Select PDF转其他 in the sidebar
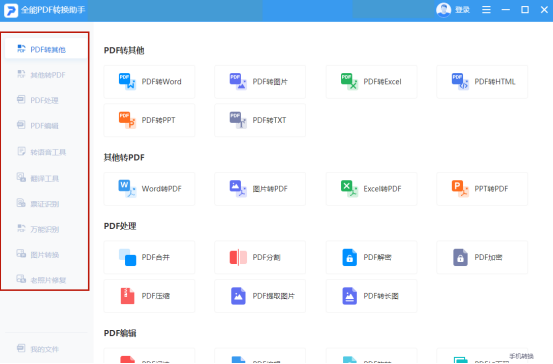 pos(46,49)
